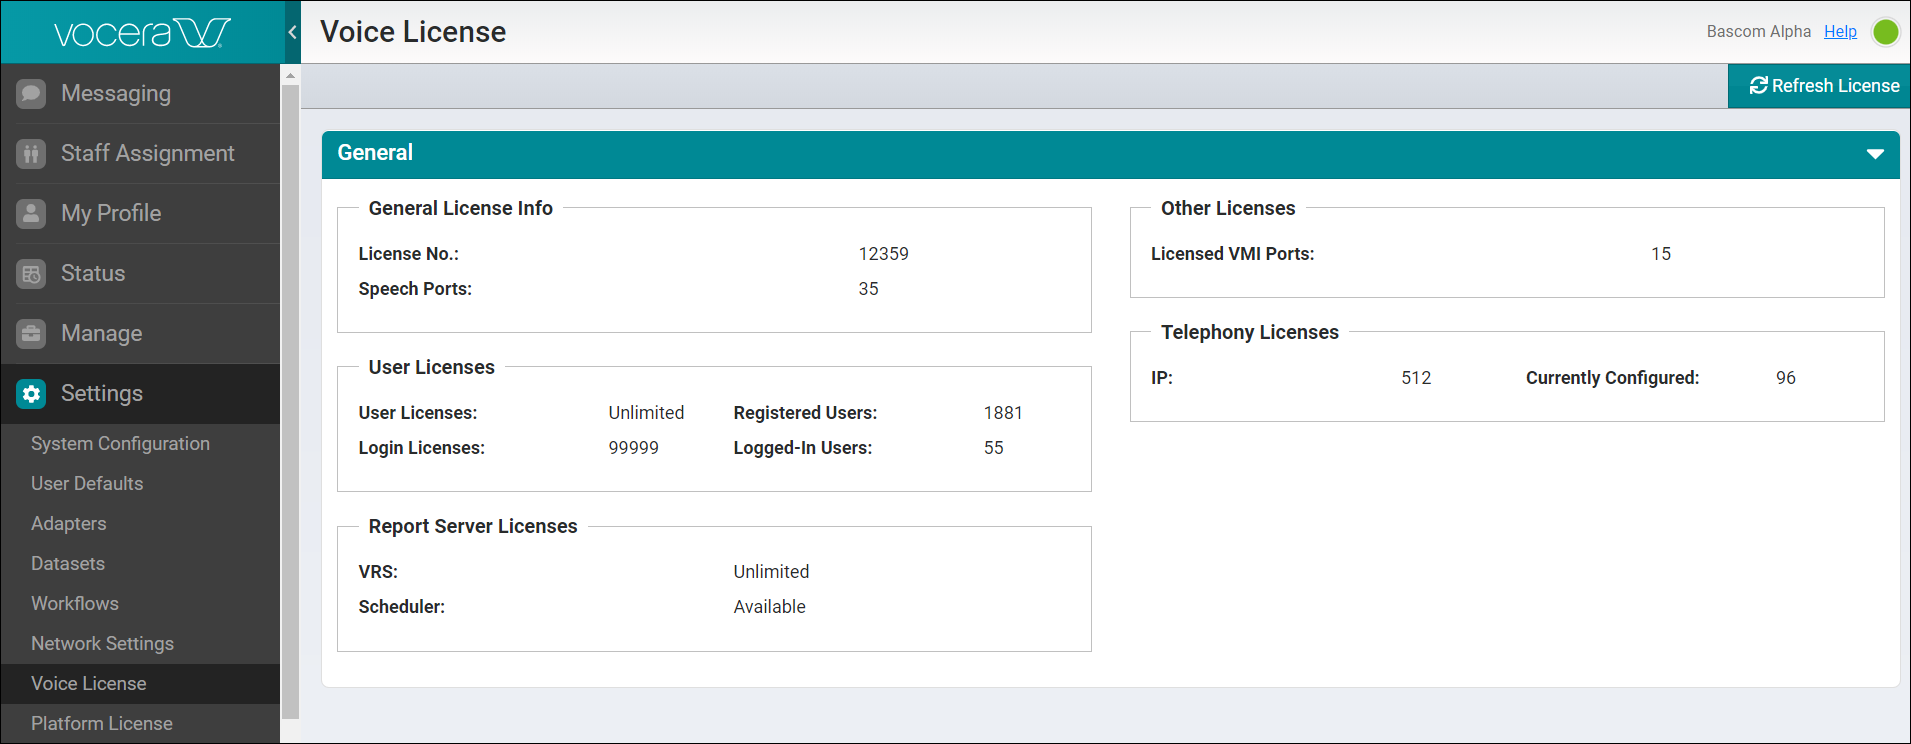This screenshot has width=1911, height=744.
Task: Go to Network Settings
Action: (x=102, y=644)
